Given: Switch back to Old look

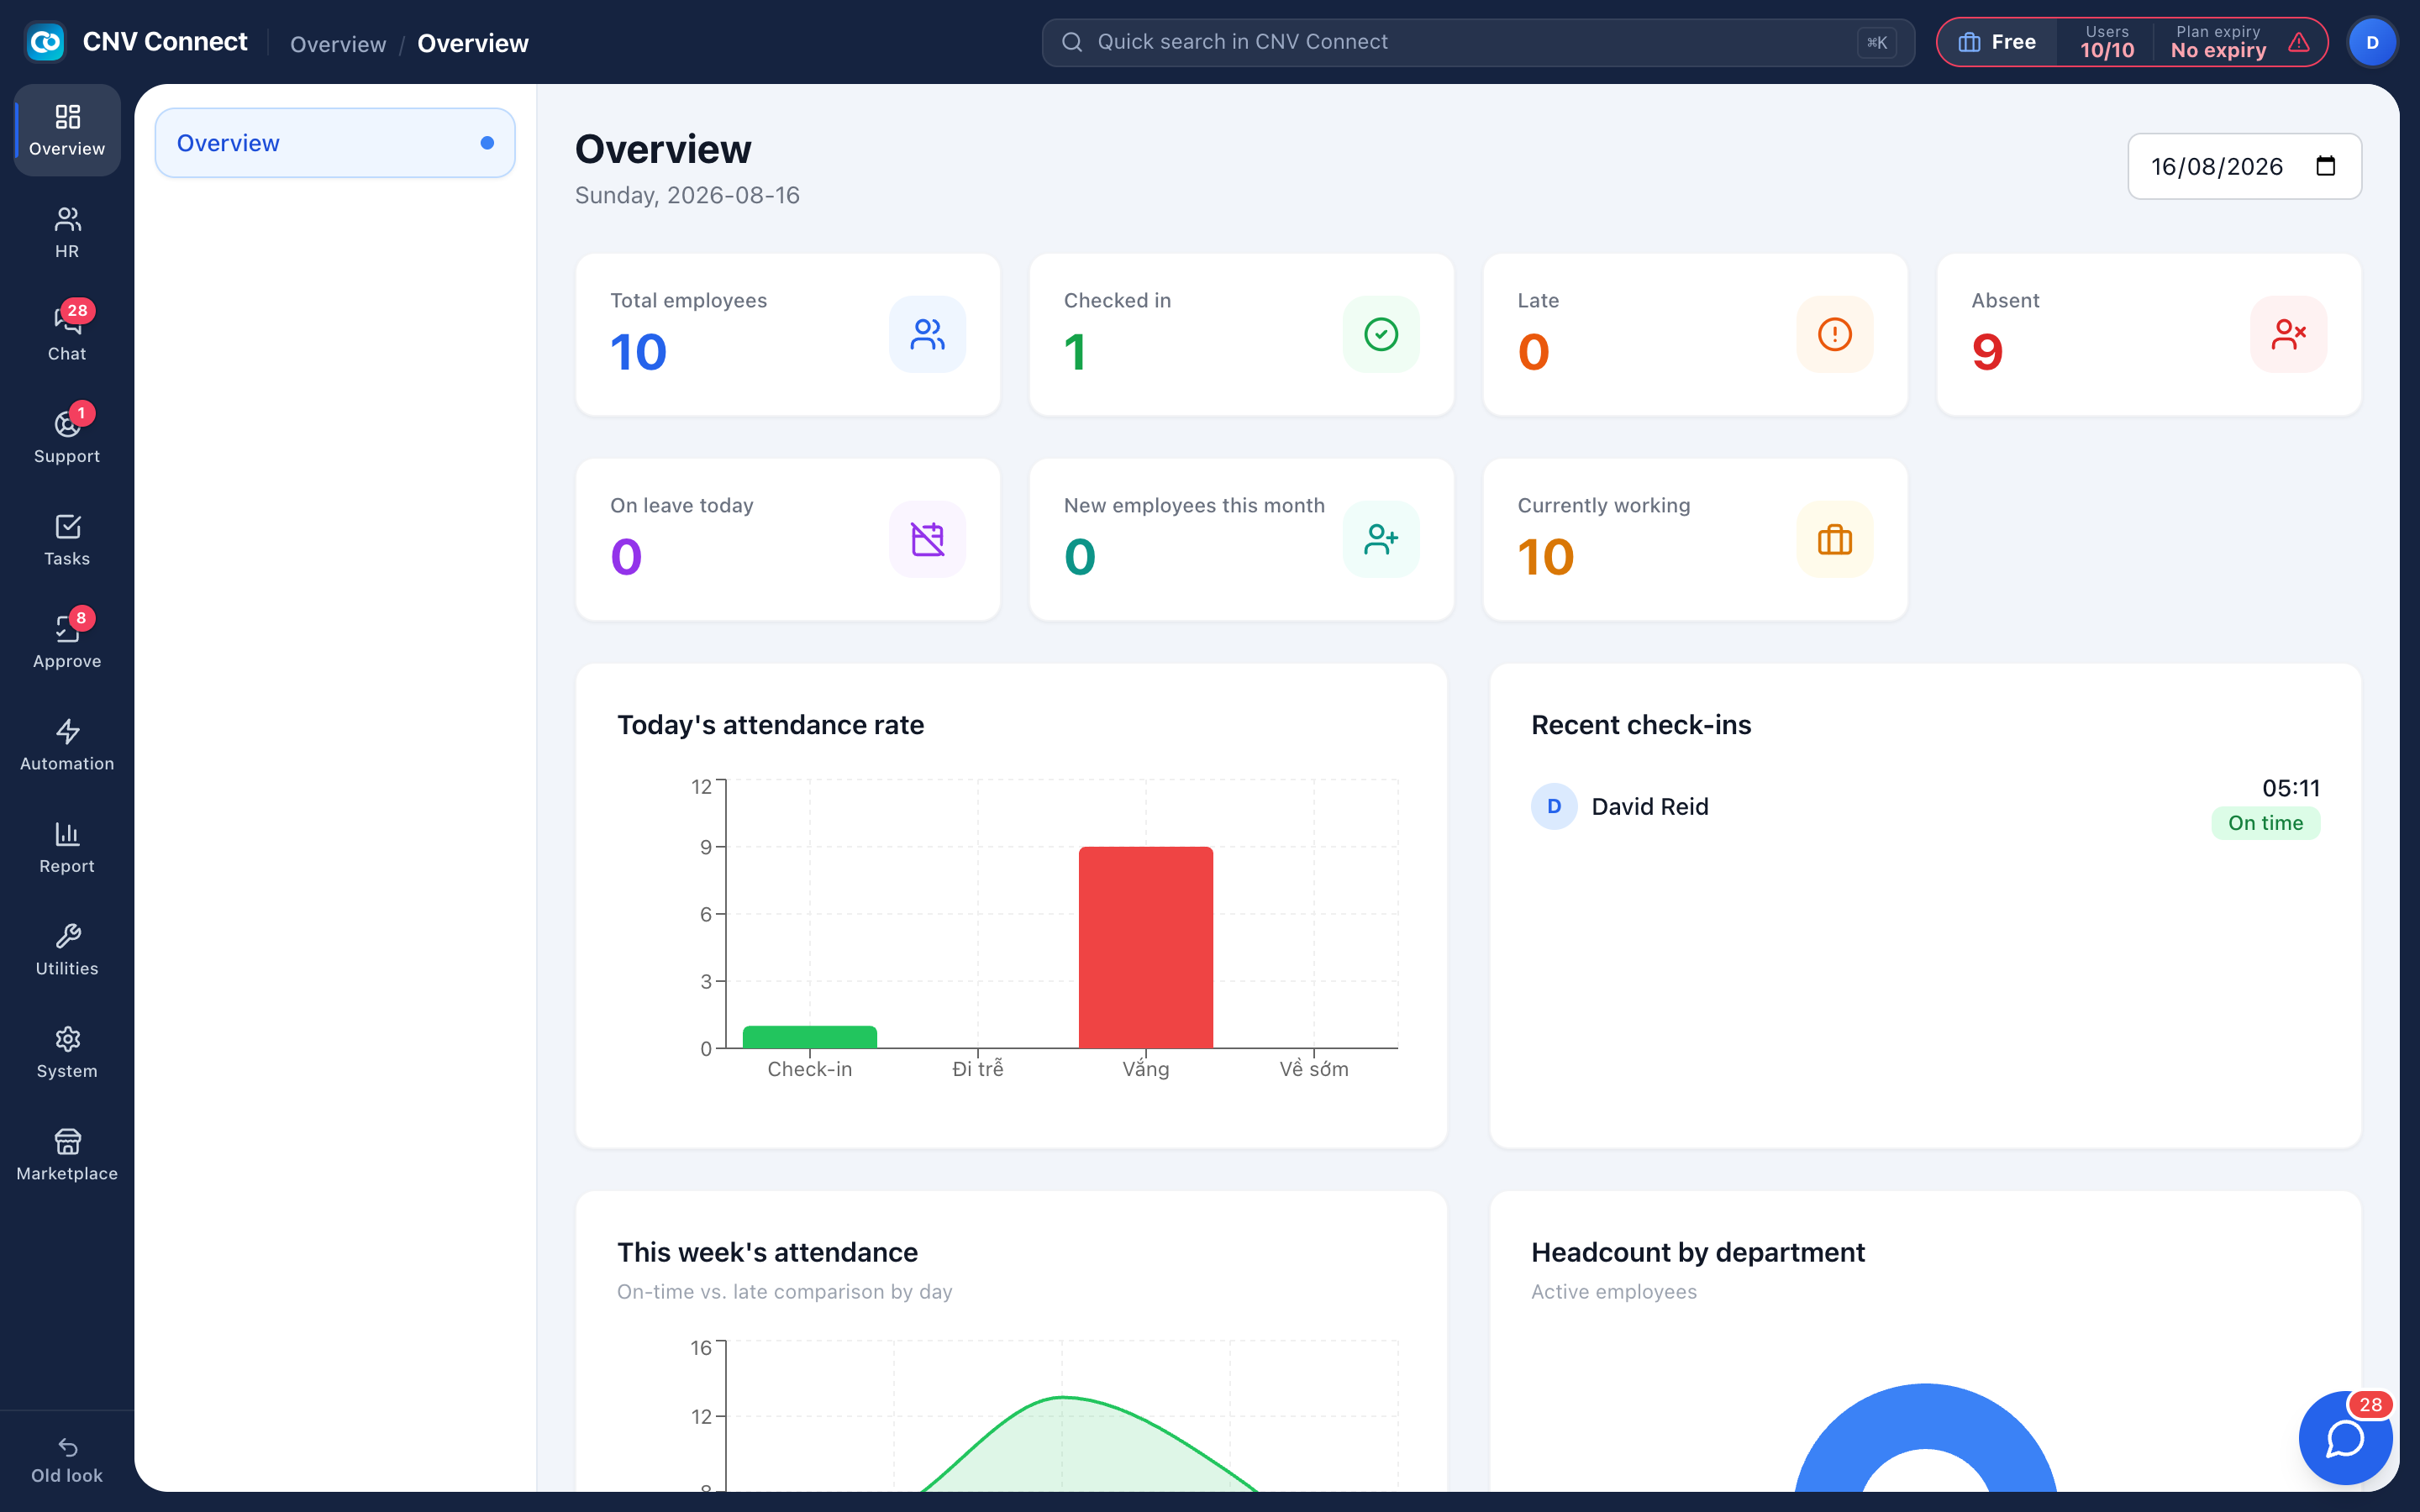Looking at the screenshot, I should point(67,1461).
